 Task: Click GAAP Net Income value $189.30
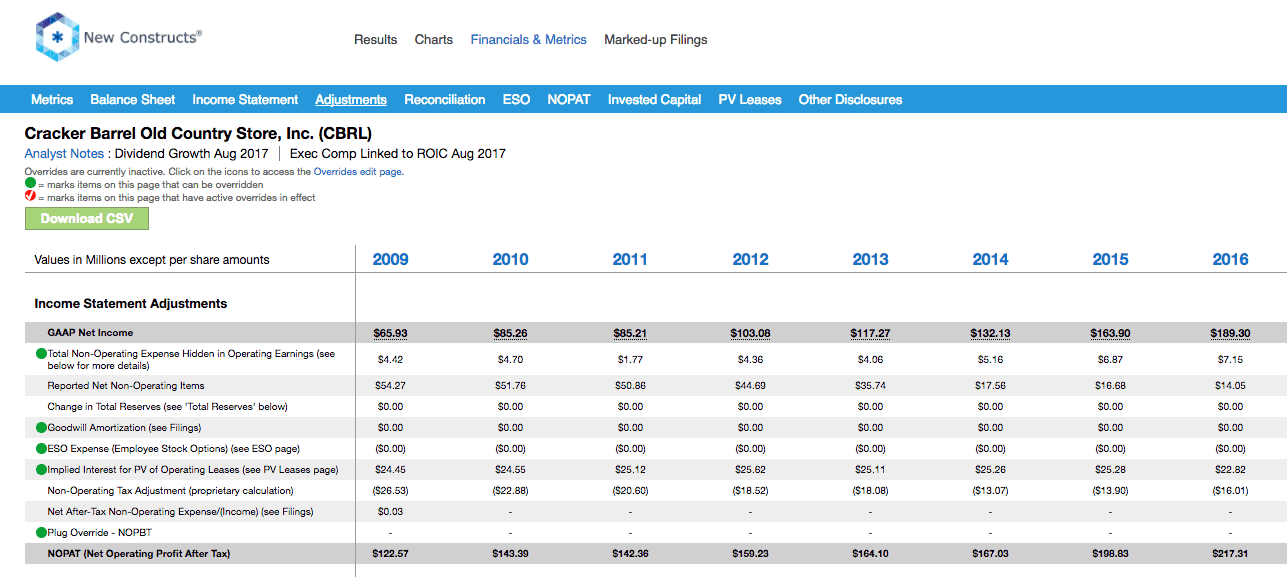point(1231,333)
